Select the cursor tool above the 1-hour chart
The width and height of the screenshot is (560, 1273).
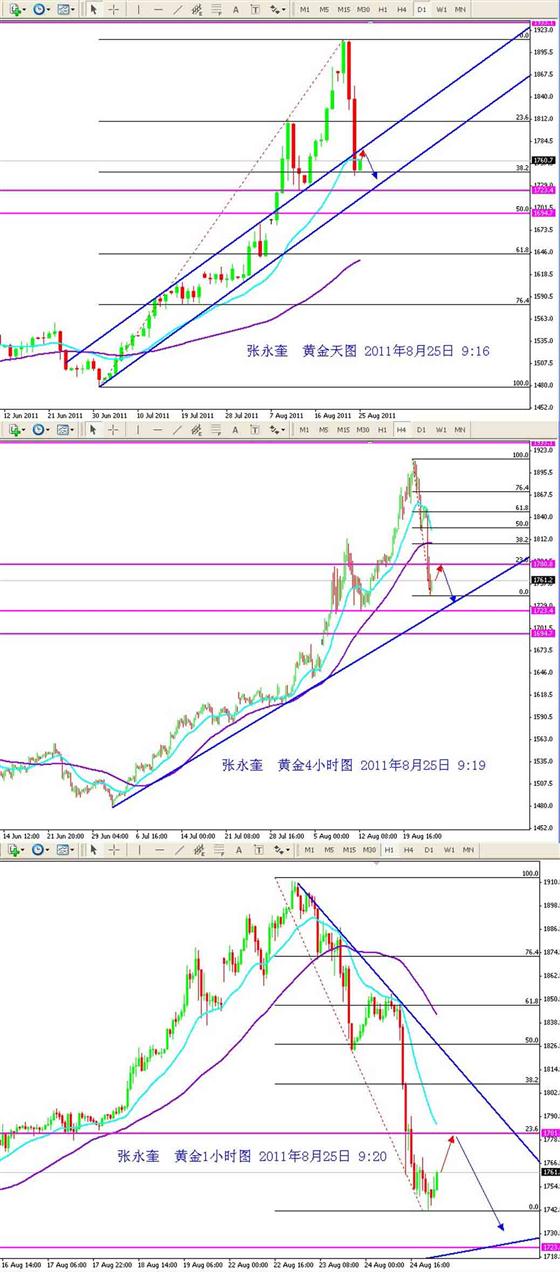click(94, 849)
